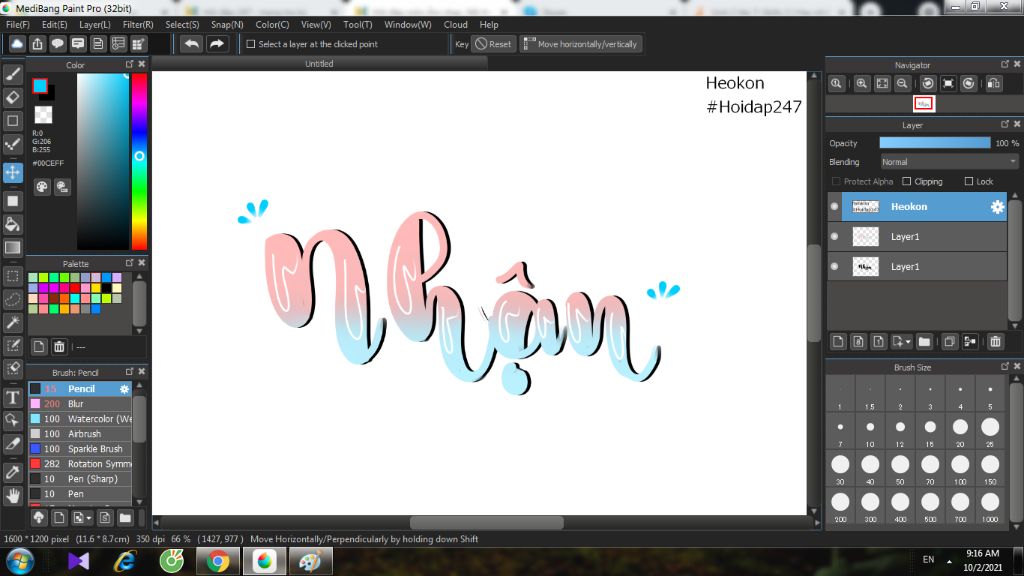Viewport: 1024px width, 576px height.
Task: Open the Snap menu
Action: pos(227,25)
